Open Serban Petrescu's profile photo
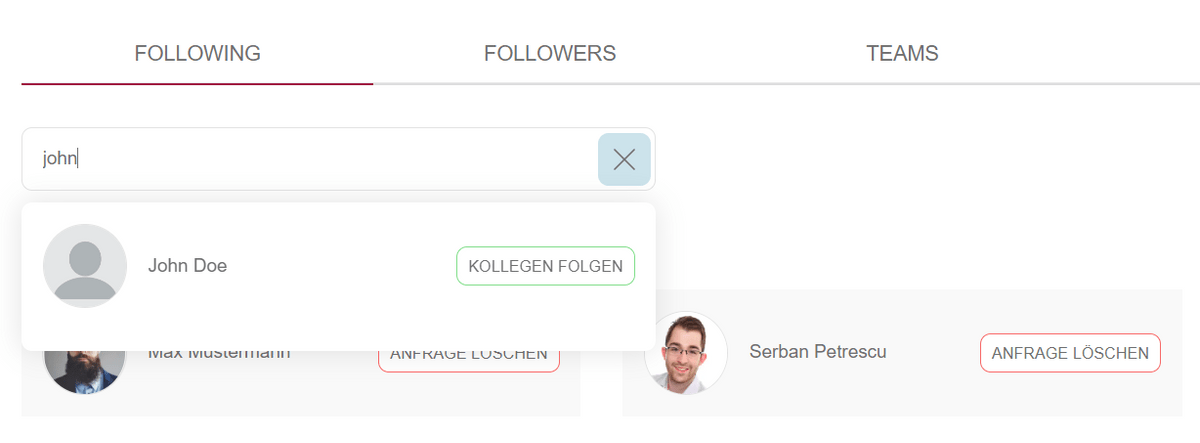The width and height of the screenshot is (1200, 443). [x=686, y=353]
